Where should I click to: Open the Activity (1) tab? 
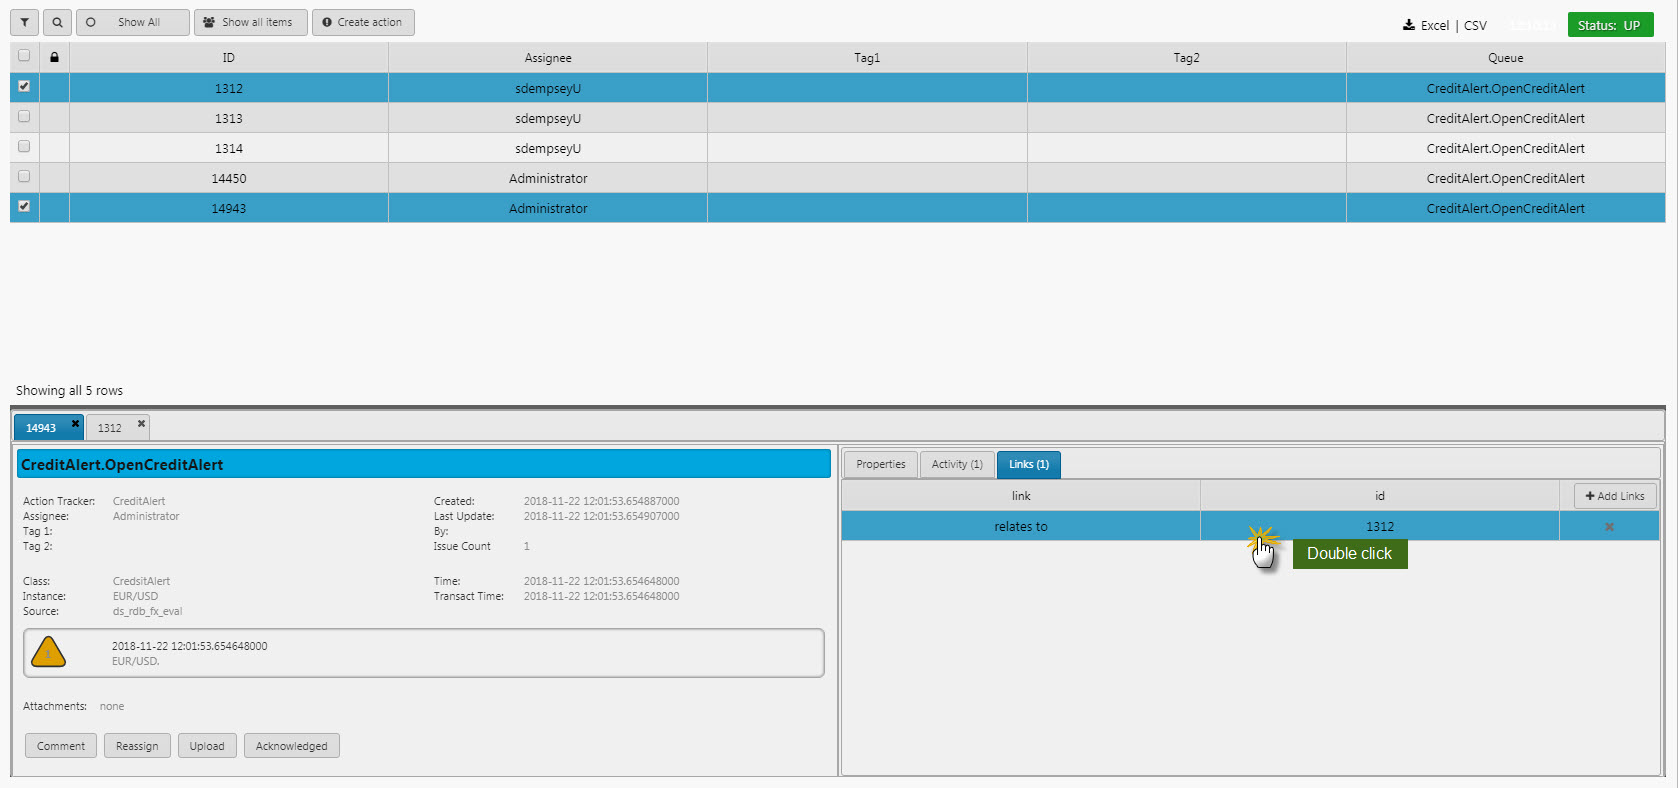click(x=957, y=464)
